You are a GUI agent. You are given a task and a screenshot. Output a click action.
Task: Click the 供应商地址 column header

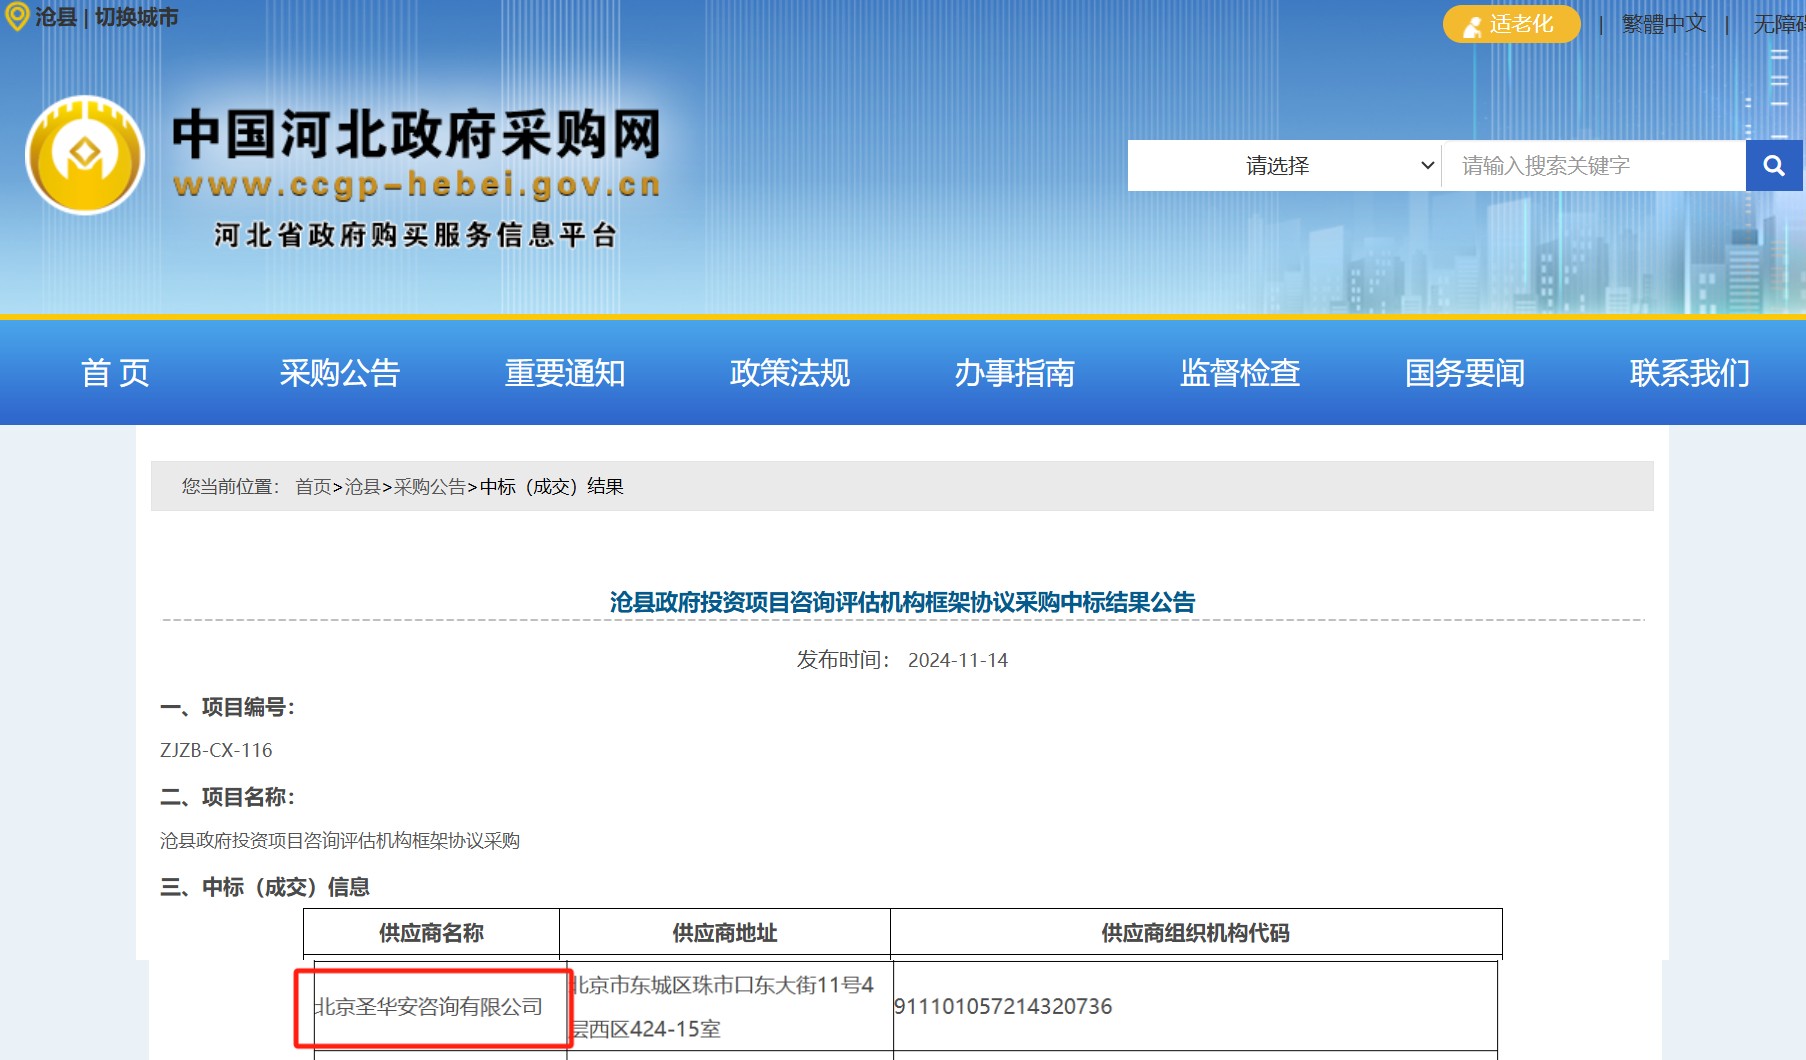point(725,933)
